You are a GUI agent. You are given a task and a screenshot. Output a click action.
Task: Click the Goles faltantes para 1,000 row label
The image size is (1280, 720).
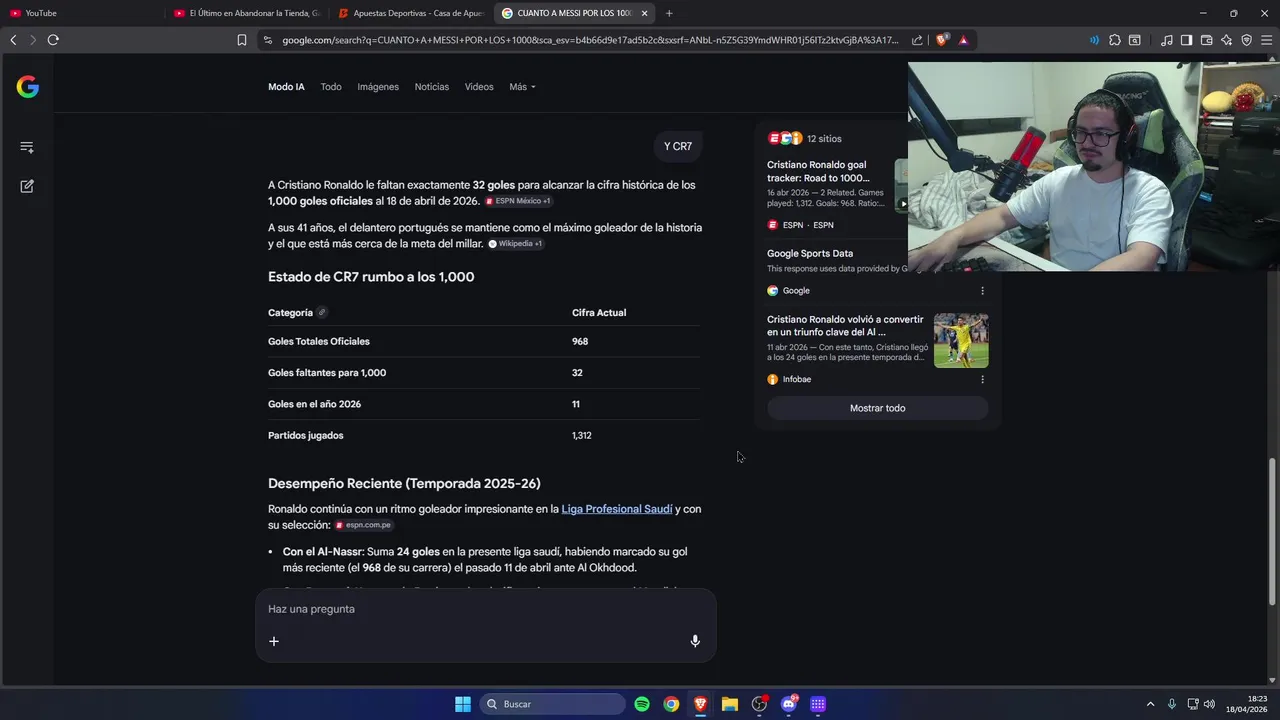pyautogui.click(x=327, y=373)
